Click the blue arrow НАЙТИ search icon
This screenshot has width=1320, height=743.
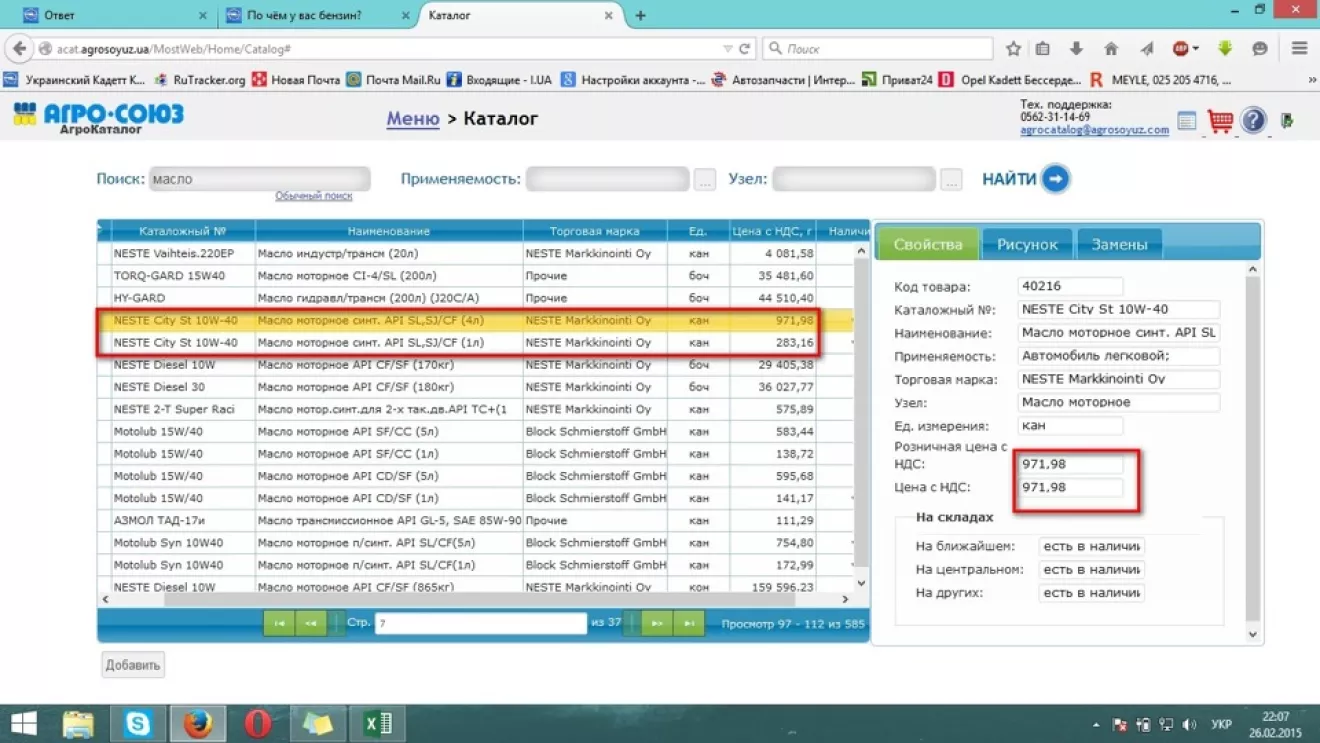[1055, 179]
